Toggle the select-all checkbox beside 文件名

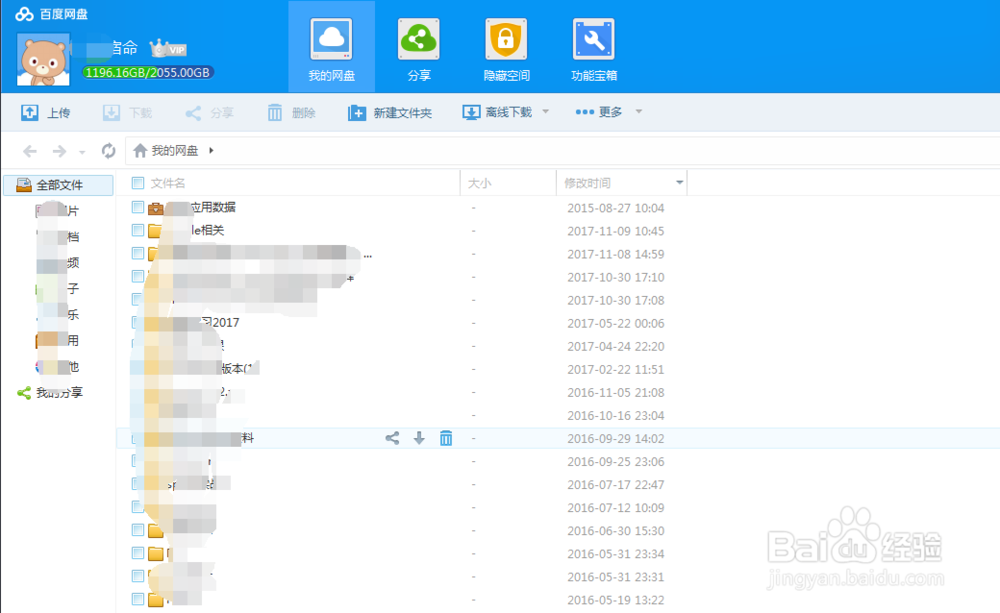pos(136,184)
